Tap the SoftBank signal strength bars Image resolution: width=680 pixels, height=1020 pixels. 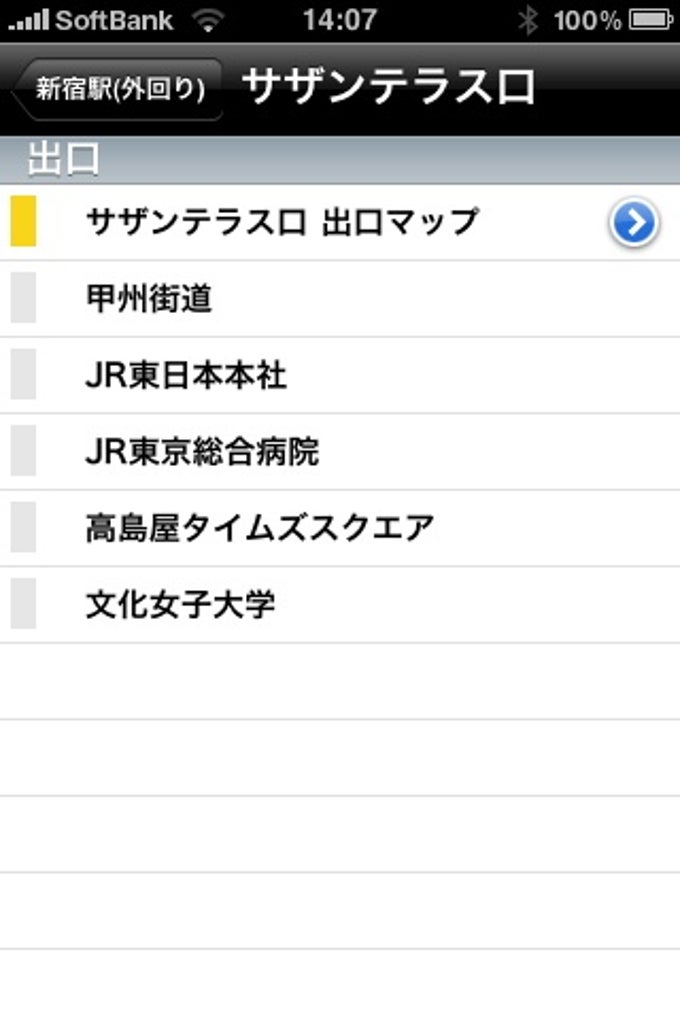pos(28,21)
